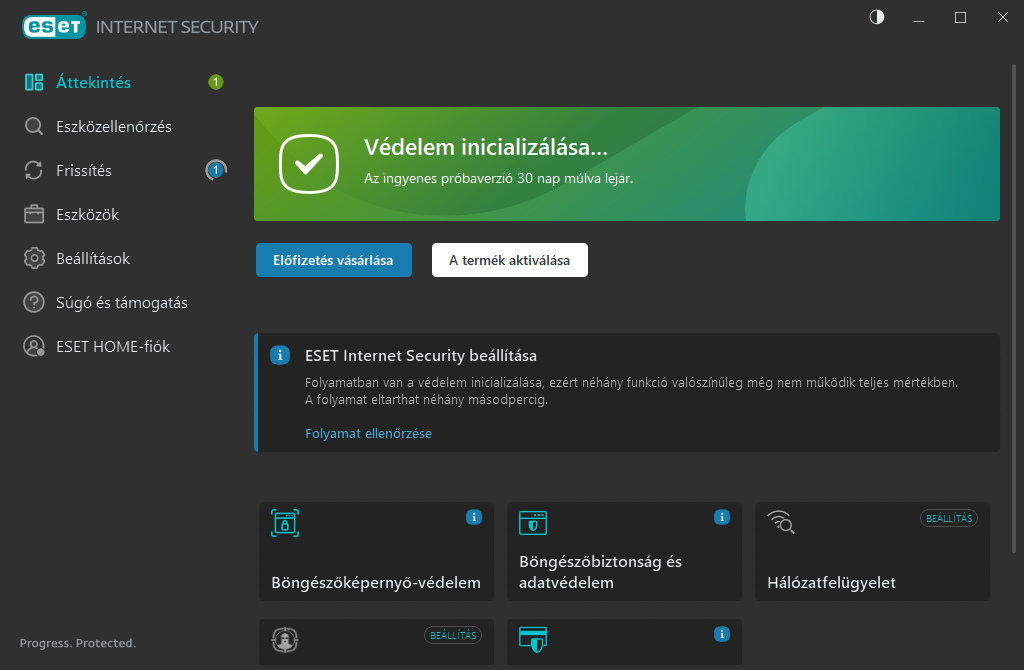
Task: Click the Wi-Fi magnifier icon on Hálózatfelügyelet tile
Action: (781, 522)
